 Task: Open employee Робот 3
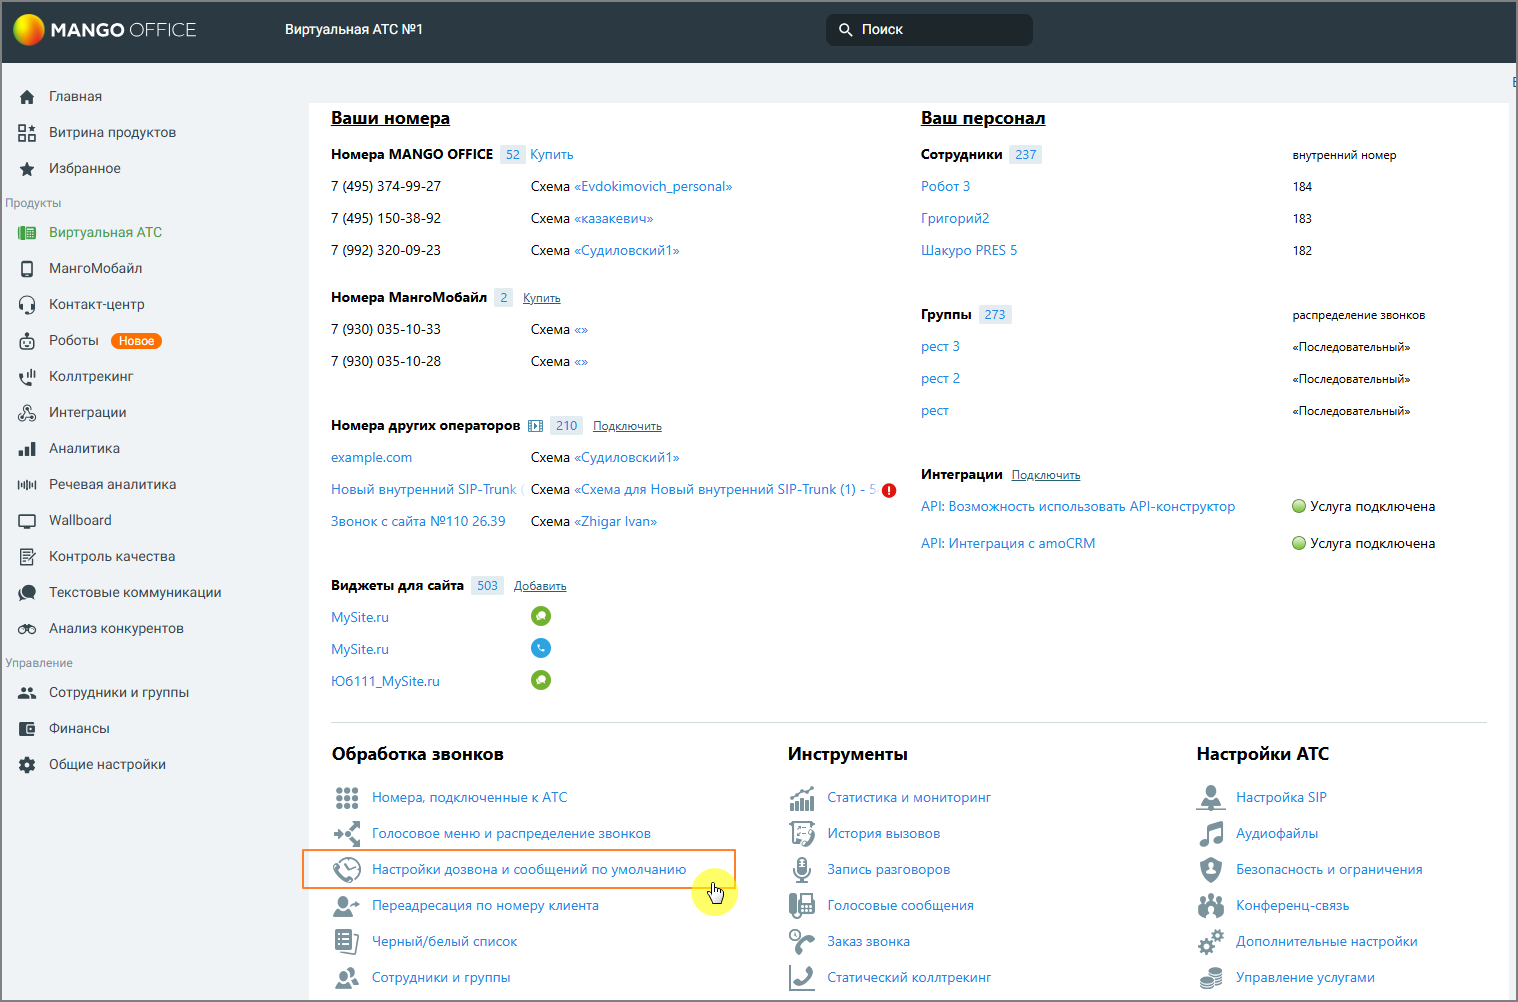[945, 187]
